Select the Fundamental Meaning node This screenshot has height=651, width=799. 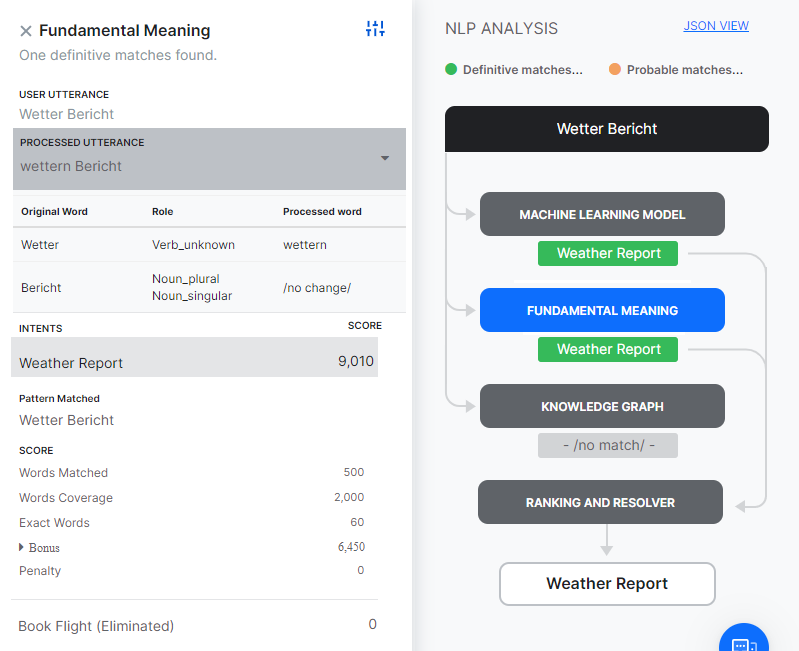[602, 310]
